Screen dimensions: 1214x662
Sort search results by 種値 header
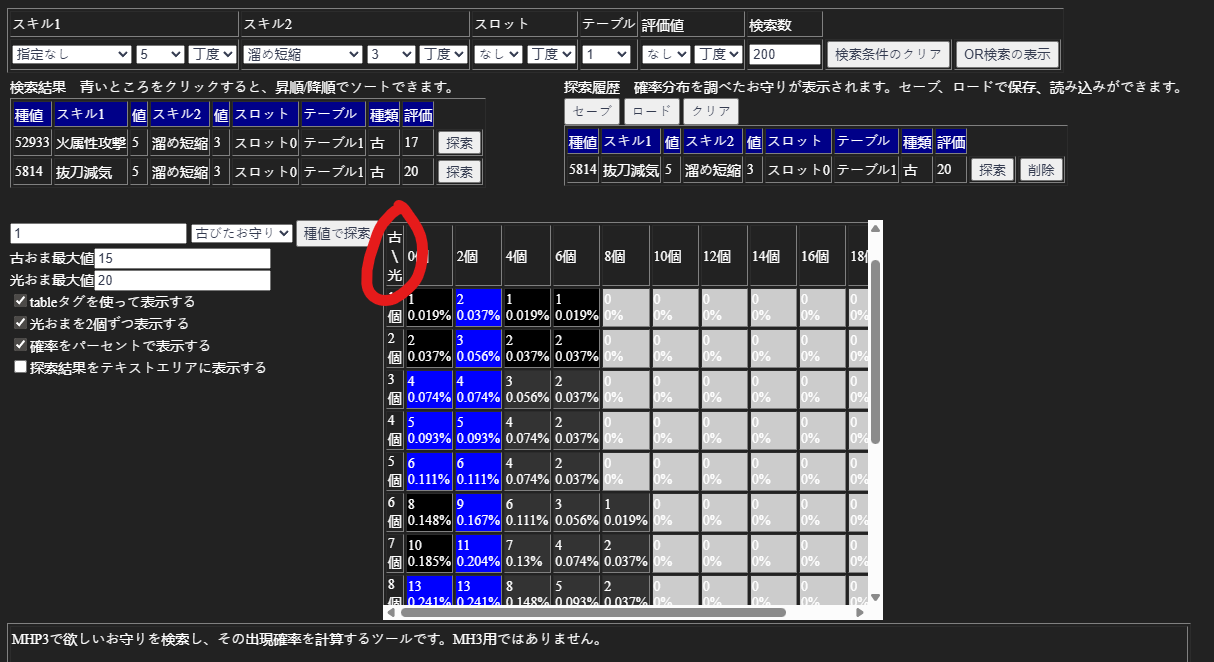pos(32,115)
